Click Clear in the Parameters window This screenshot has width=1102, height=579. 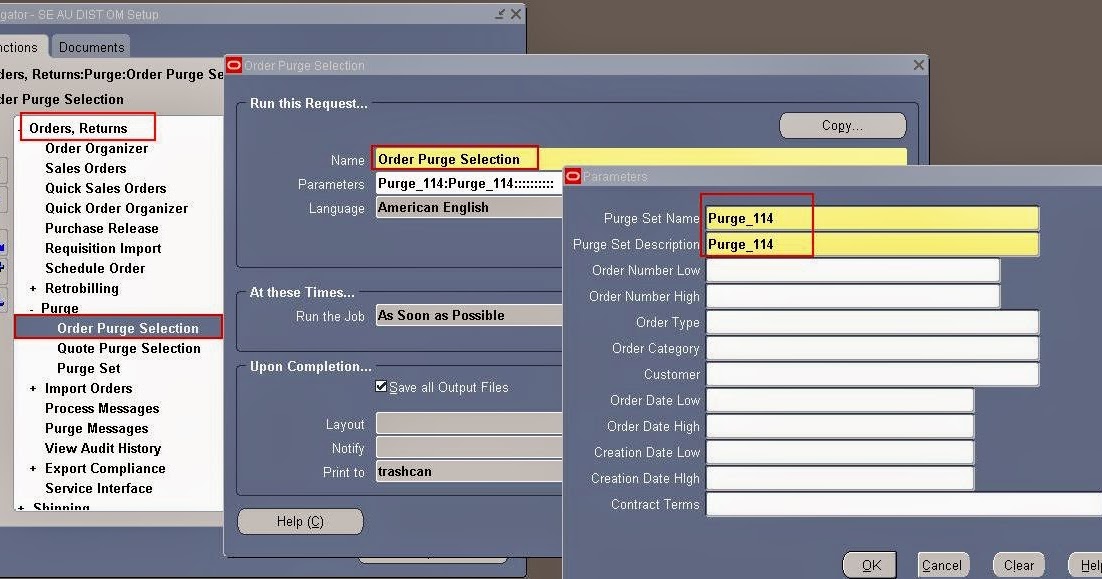1018,564
